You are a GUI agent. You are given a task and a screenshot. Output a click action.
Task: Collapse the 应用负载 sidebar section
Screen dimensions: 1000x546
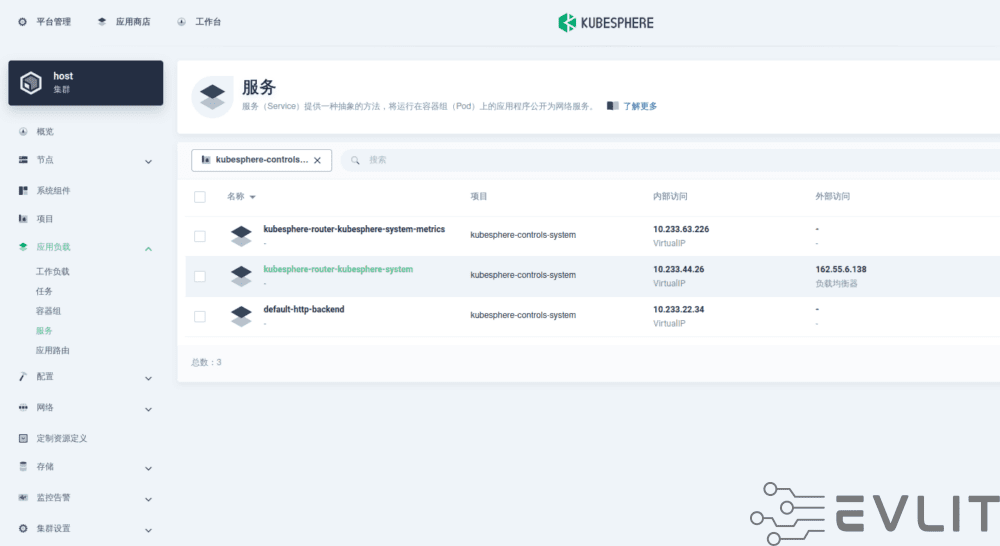click(x=148, y=248)
